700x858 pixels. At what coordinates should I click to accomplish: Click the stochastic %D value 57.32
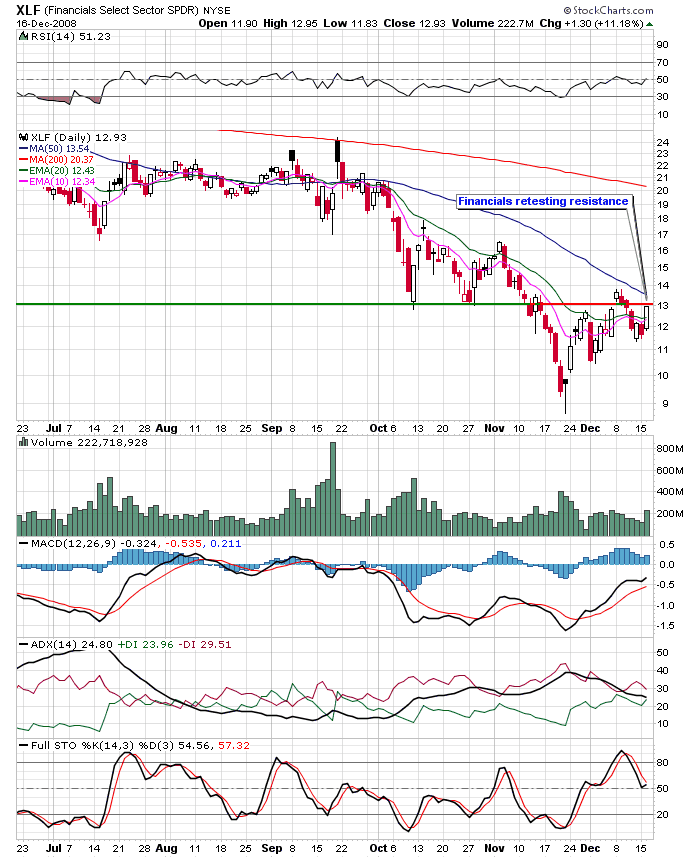[234, 745]
